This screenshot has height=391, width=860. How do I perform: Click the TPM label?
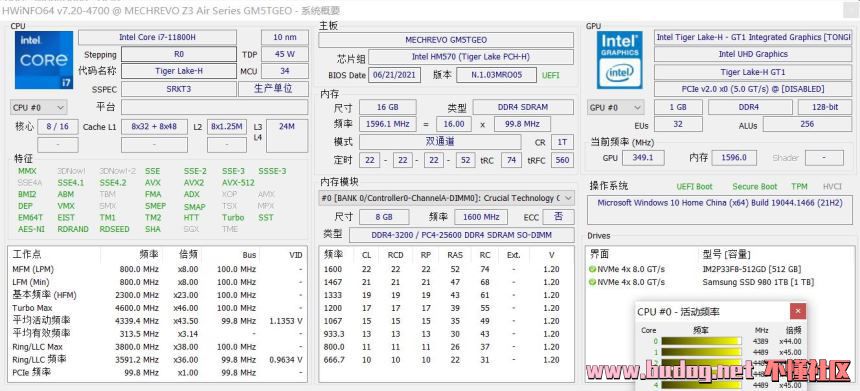click(x=799, y=187)
